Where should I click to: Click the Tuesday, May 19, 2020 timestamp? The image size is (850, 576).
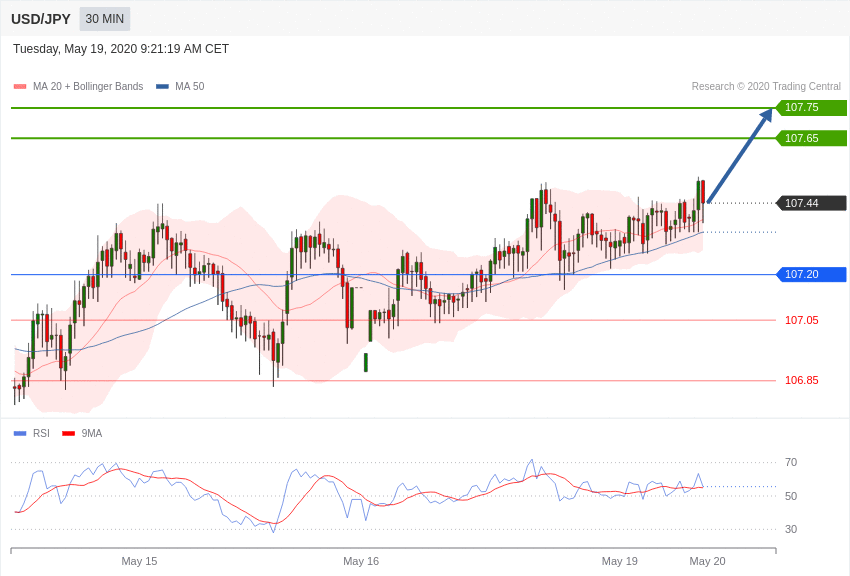121,49
